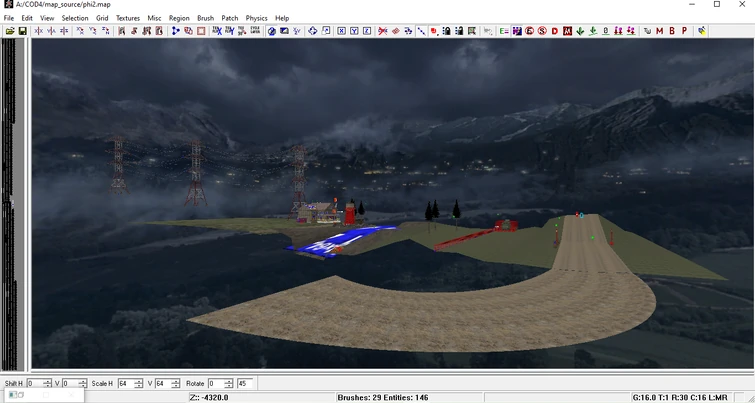Viewport: 755px width, 403px height.
Task: Click the red circled S icon
Action: coord(542,31)
